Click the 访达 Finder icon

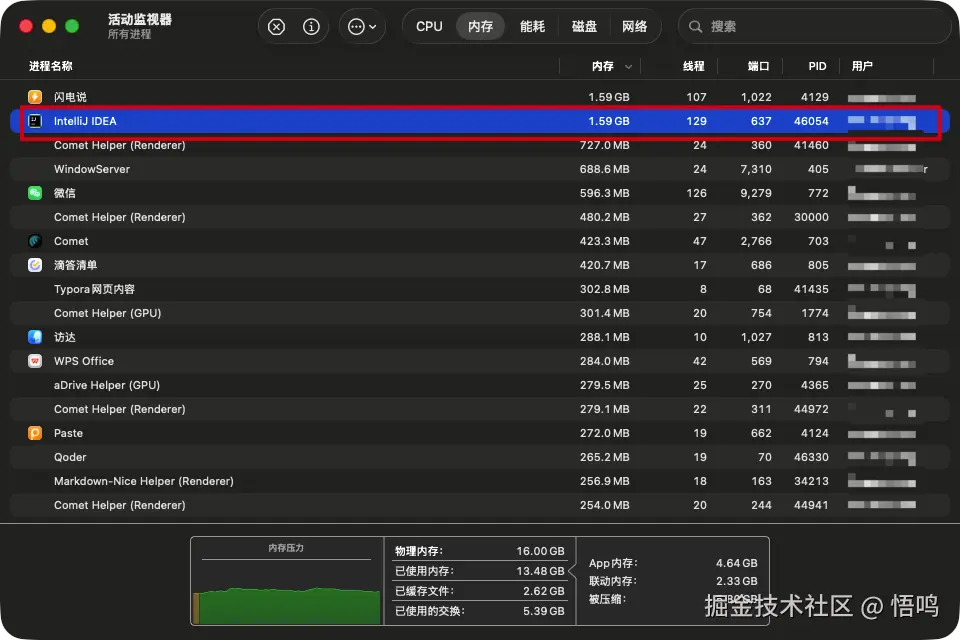click(35, 337)
